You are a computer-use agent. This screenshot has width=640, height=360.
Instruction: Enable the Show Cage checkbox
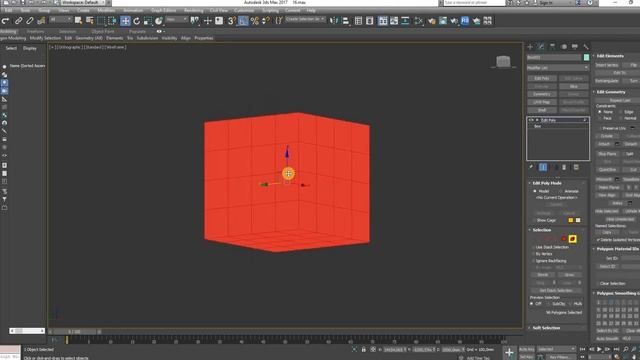(x=534, y=220)
